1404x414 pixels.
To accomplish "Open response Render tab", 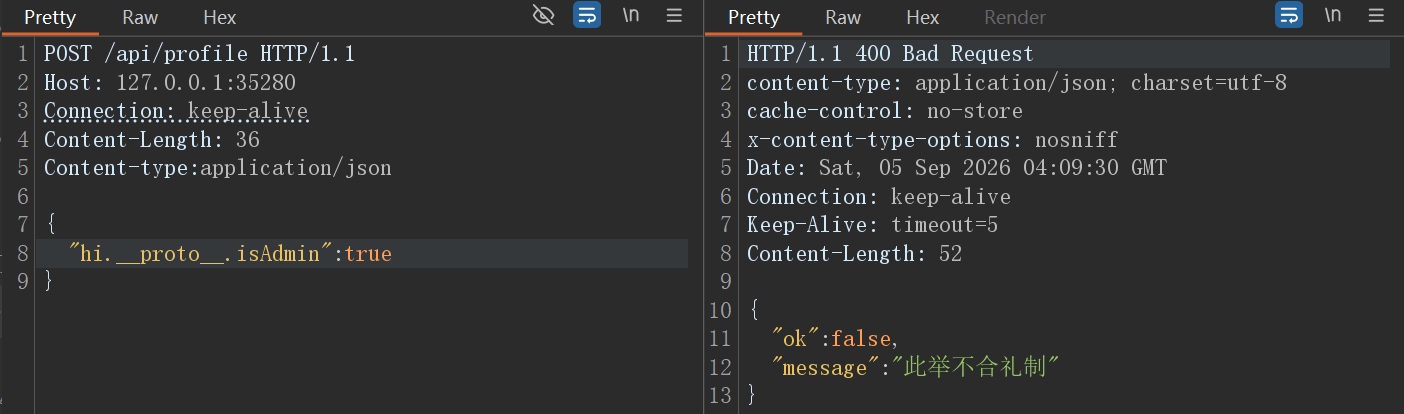I will 1015,17.
